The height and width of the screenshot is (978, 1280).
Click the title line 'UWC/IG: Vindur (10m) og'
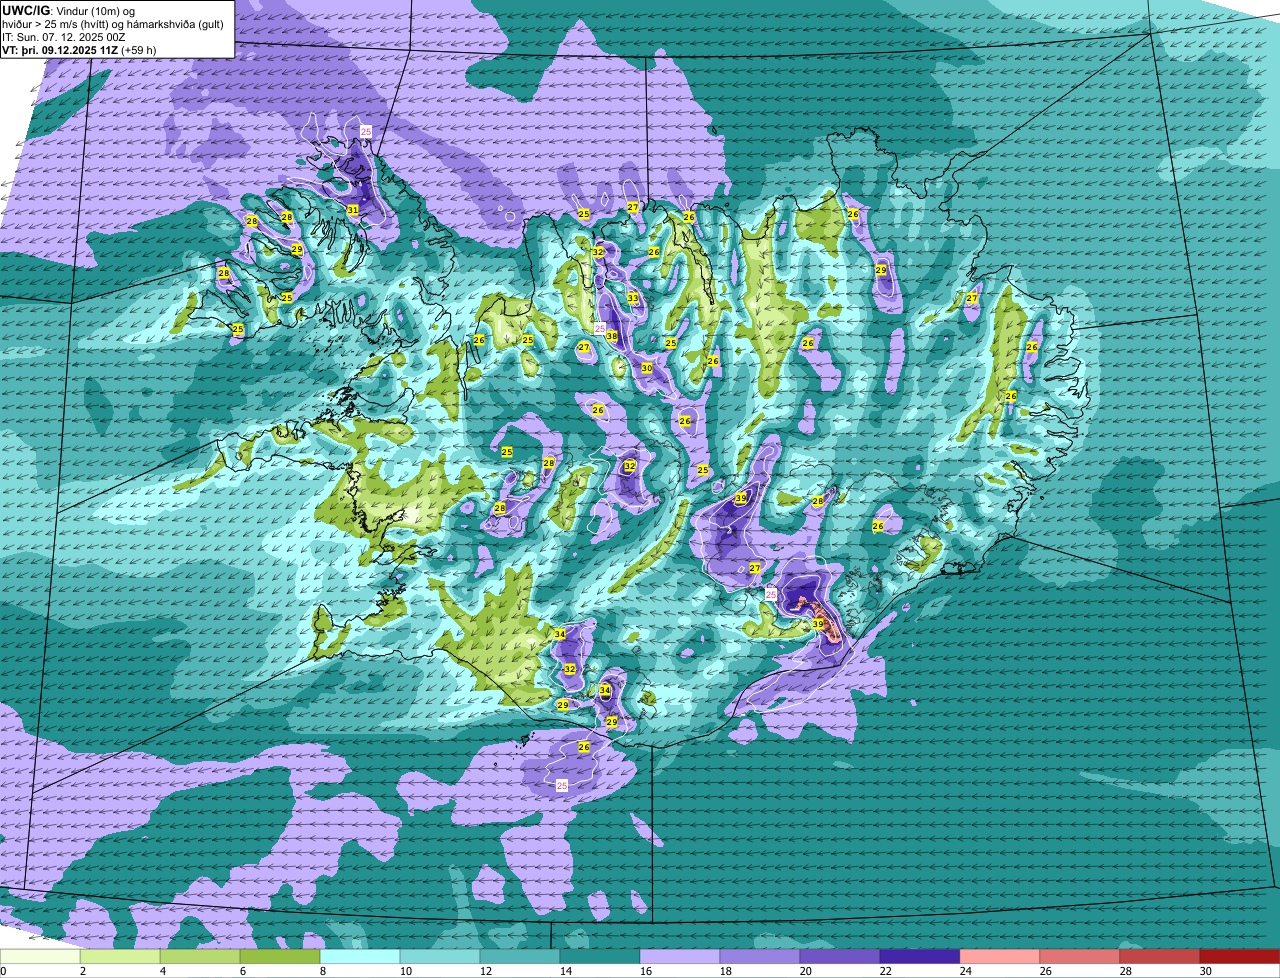pyautogui.click(x=70, y=10)
